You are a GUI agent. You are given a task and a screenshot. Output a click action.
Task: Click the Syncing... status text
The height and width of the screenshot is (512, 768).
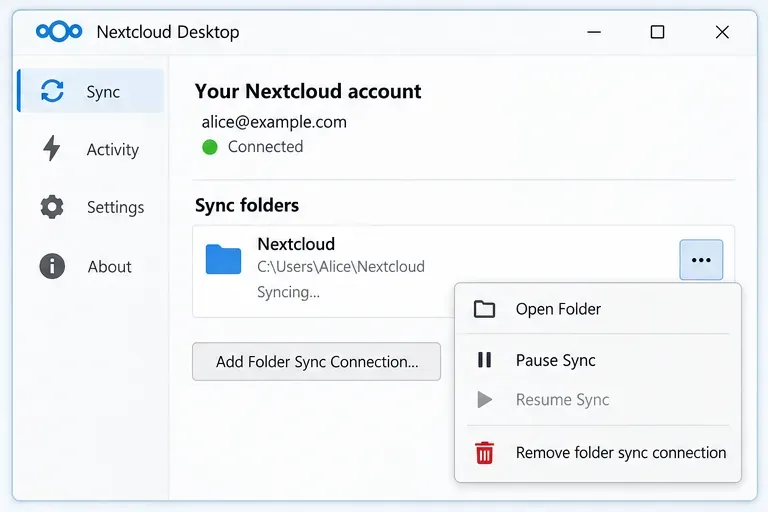[x=288, y=292]
